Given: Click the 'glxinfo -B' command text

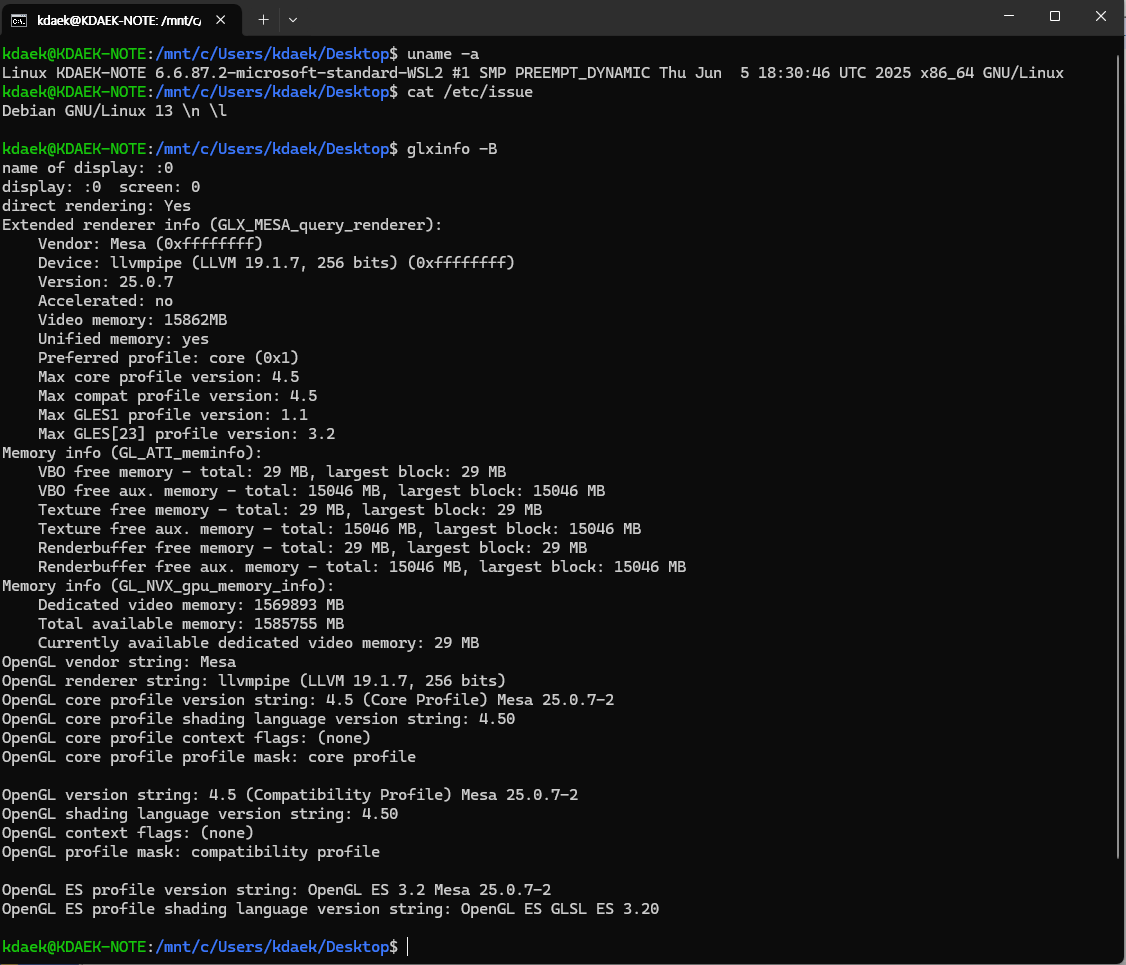Looking at the screenshot, I should [452, 149].
